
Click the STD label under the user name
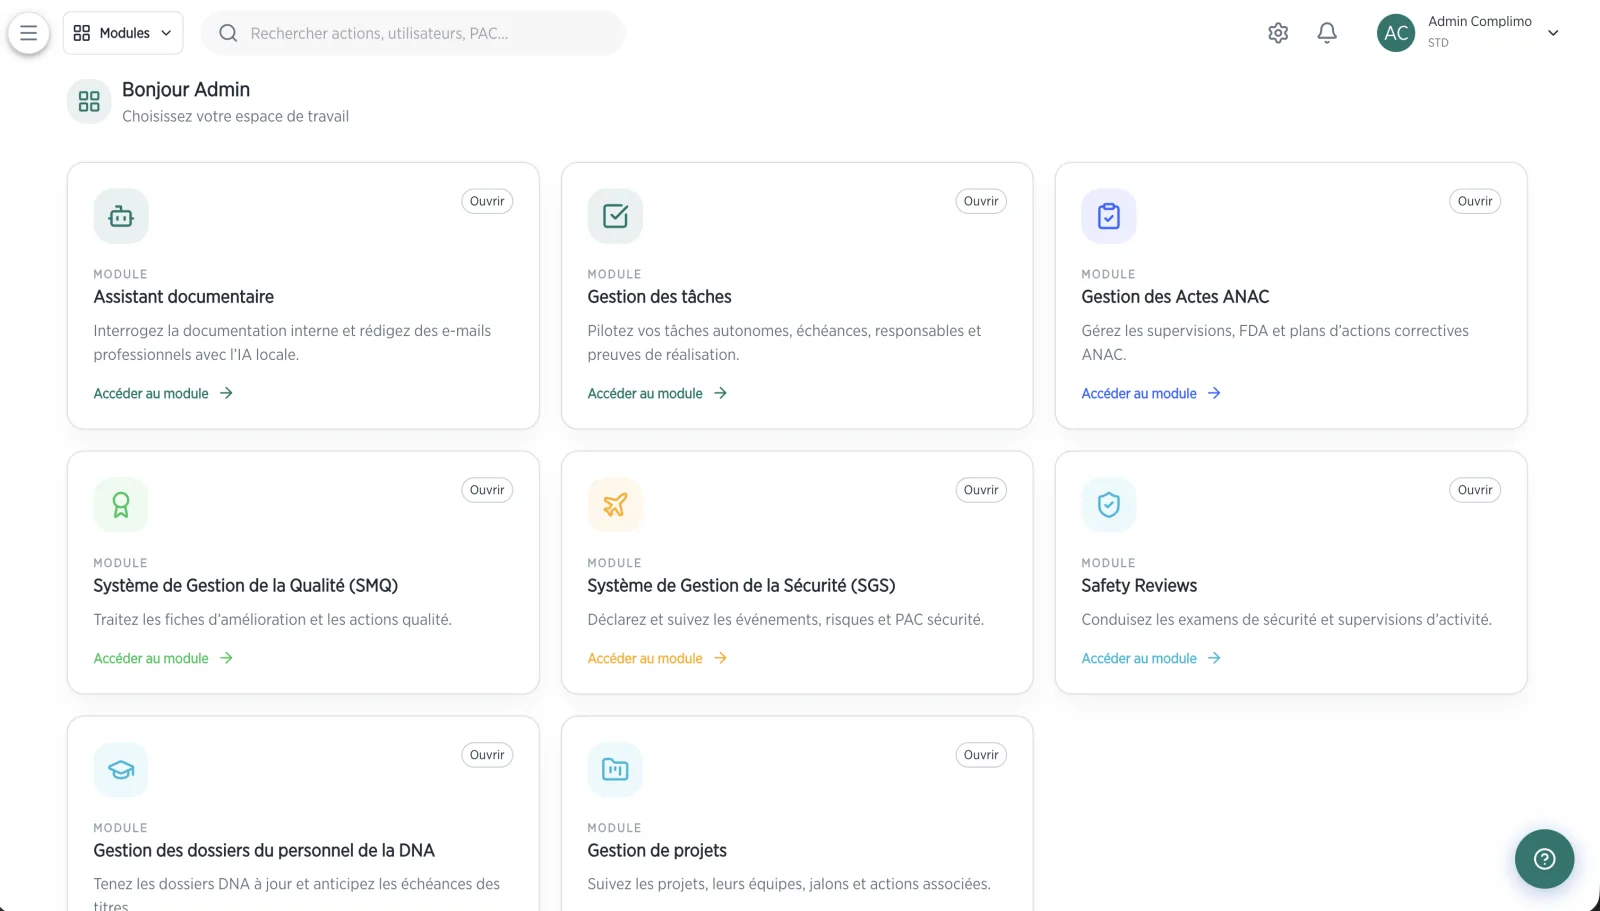(1438, 43)
